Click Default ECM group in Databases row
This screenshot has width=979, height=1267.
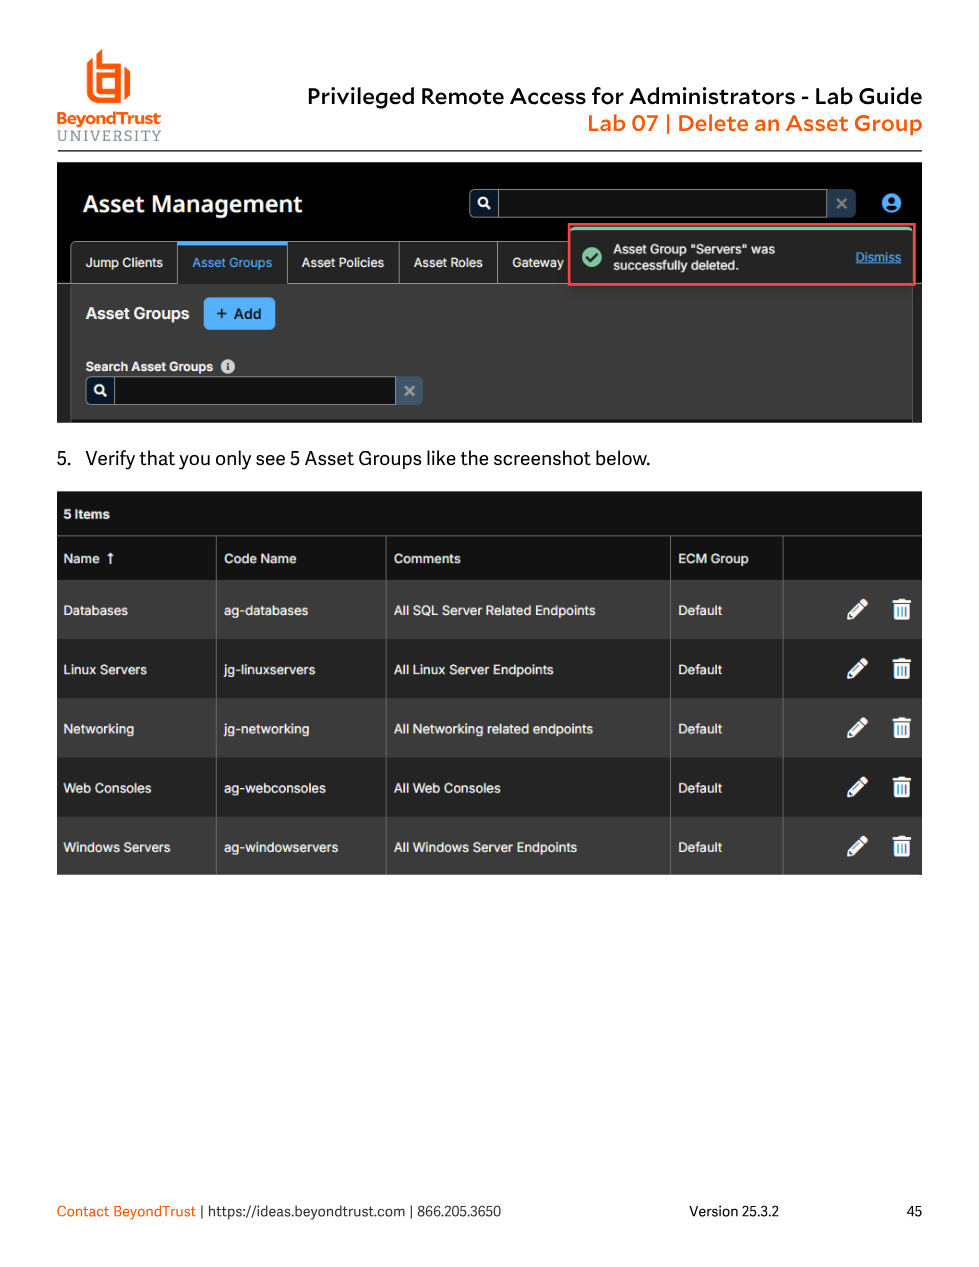pos(700,610)
